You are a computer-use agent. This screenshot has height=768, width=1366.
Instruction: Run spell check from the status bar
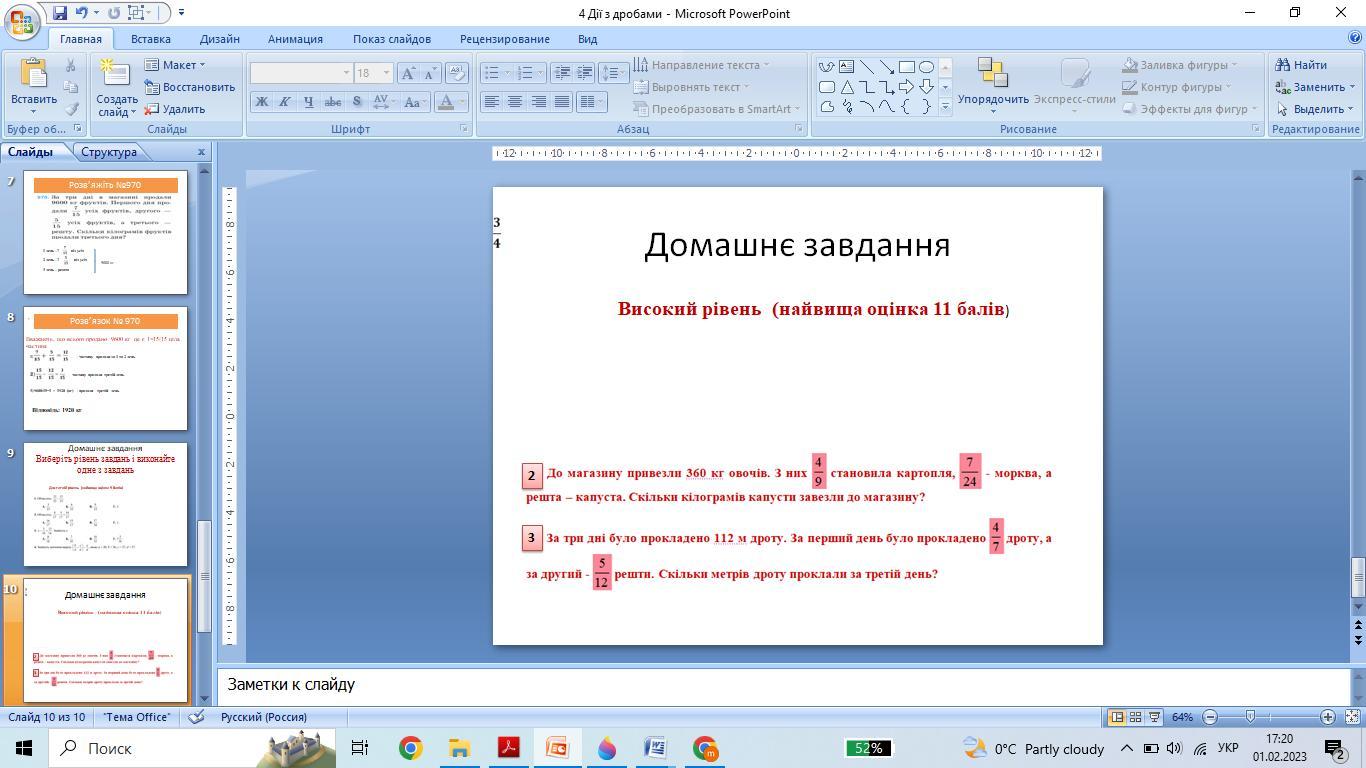pyautogui.click(x=197, y=717)
